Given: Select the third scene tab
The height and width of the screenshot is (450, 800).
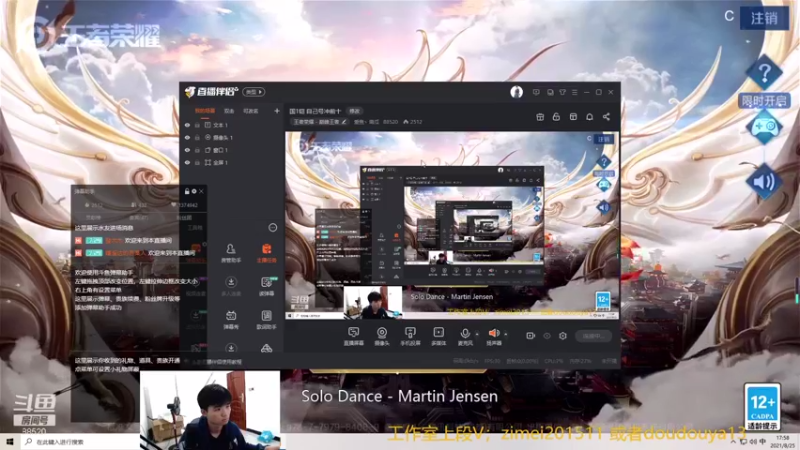Looking at the screenshot, I should pos(251,111).
